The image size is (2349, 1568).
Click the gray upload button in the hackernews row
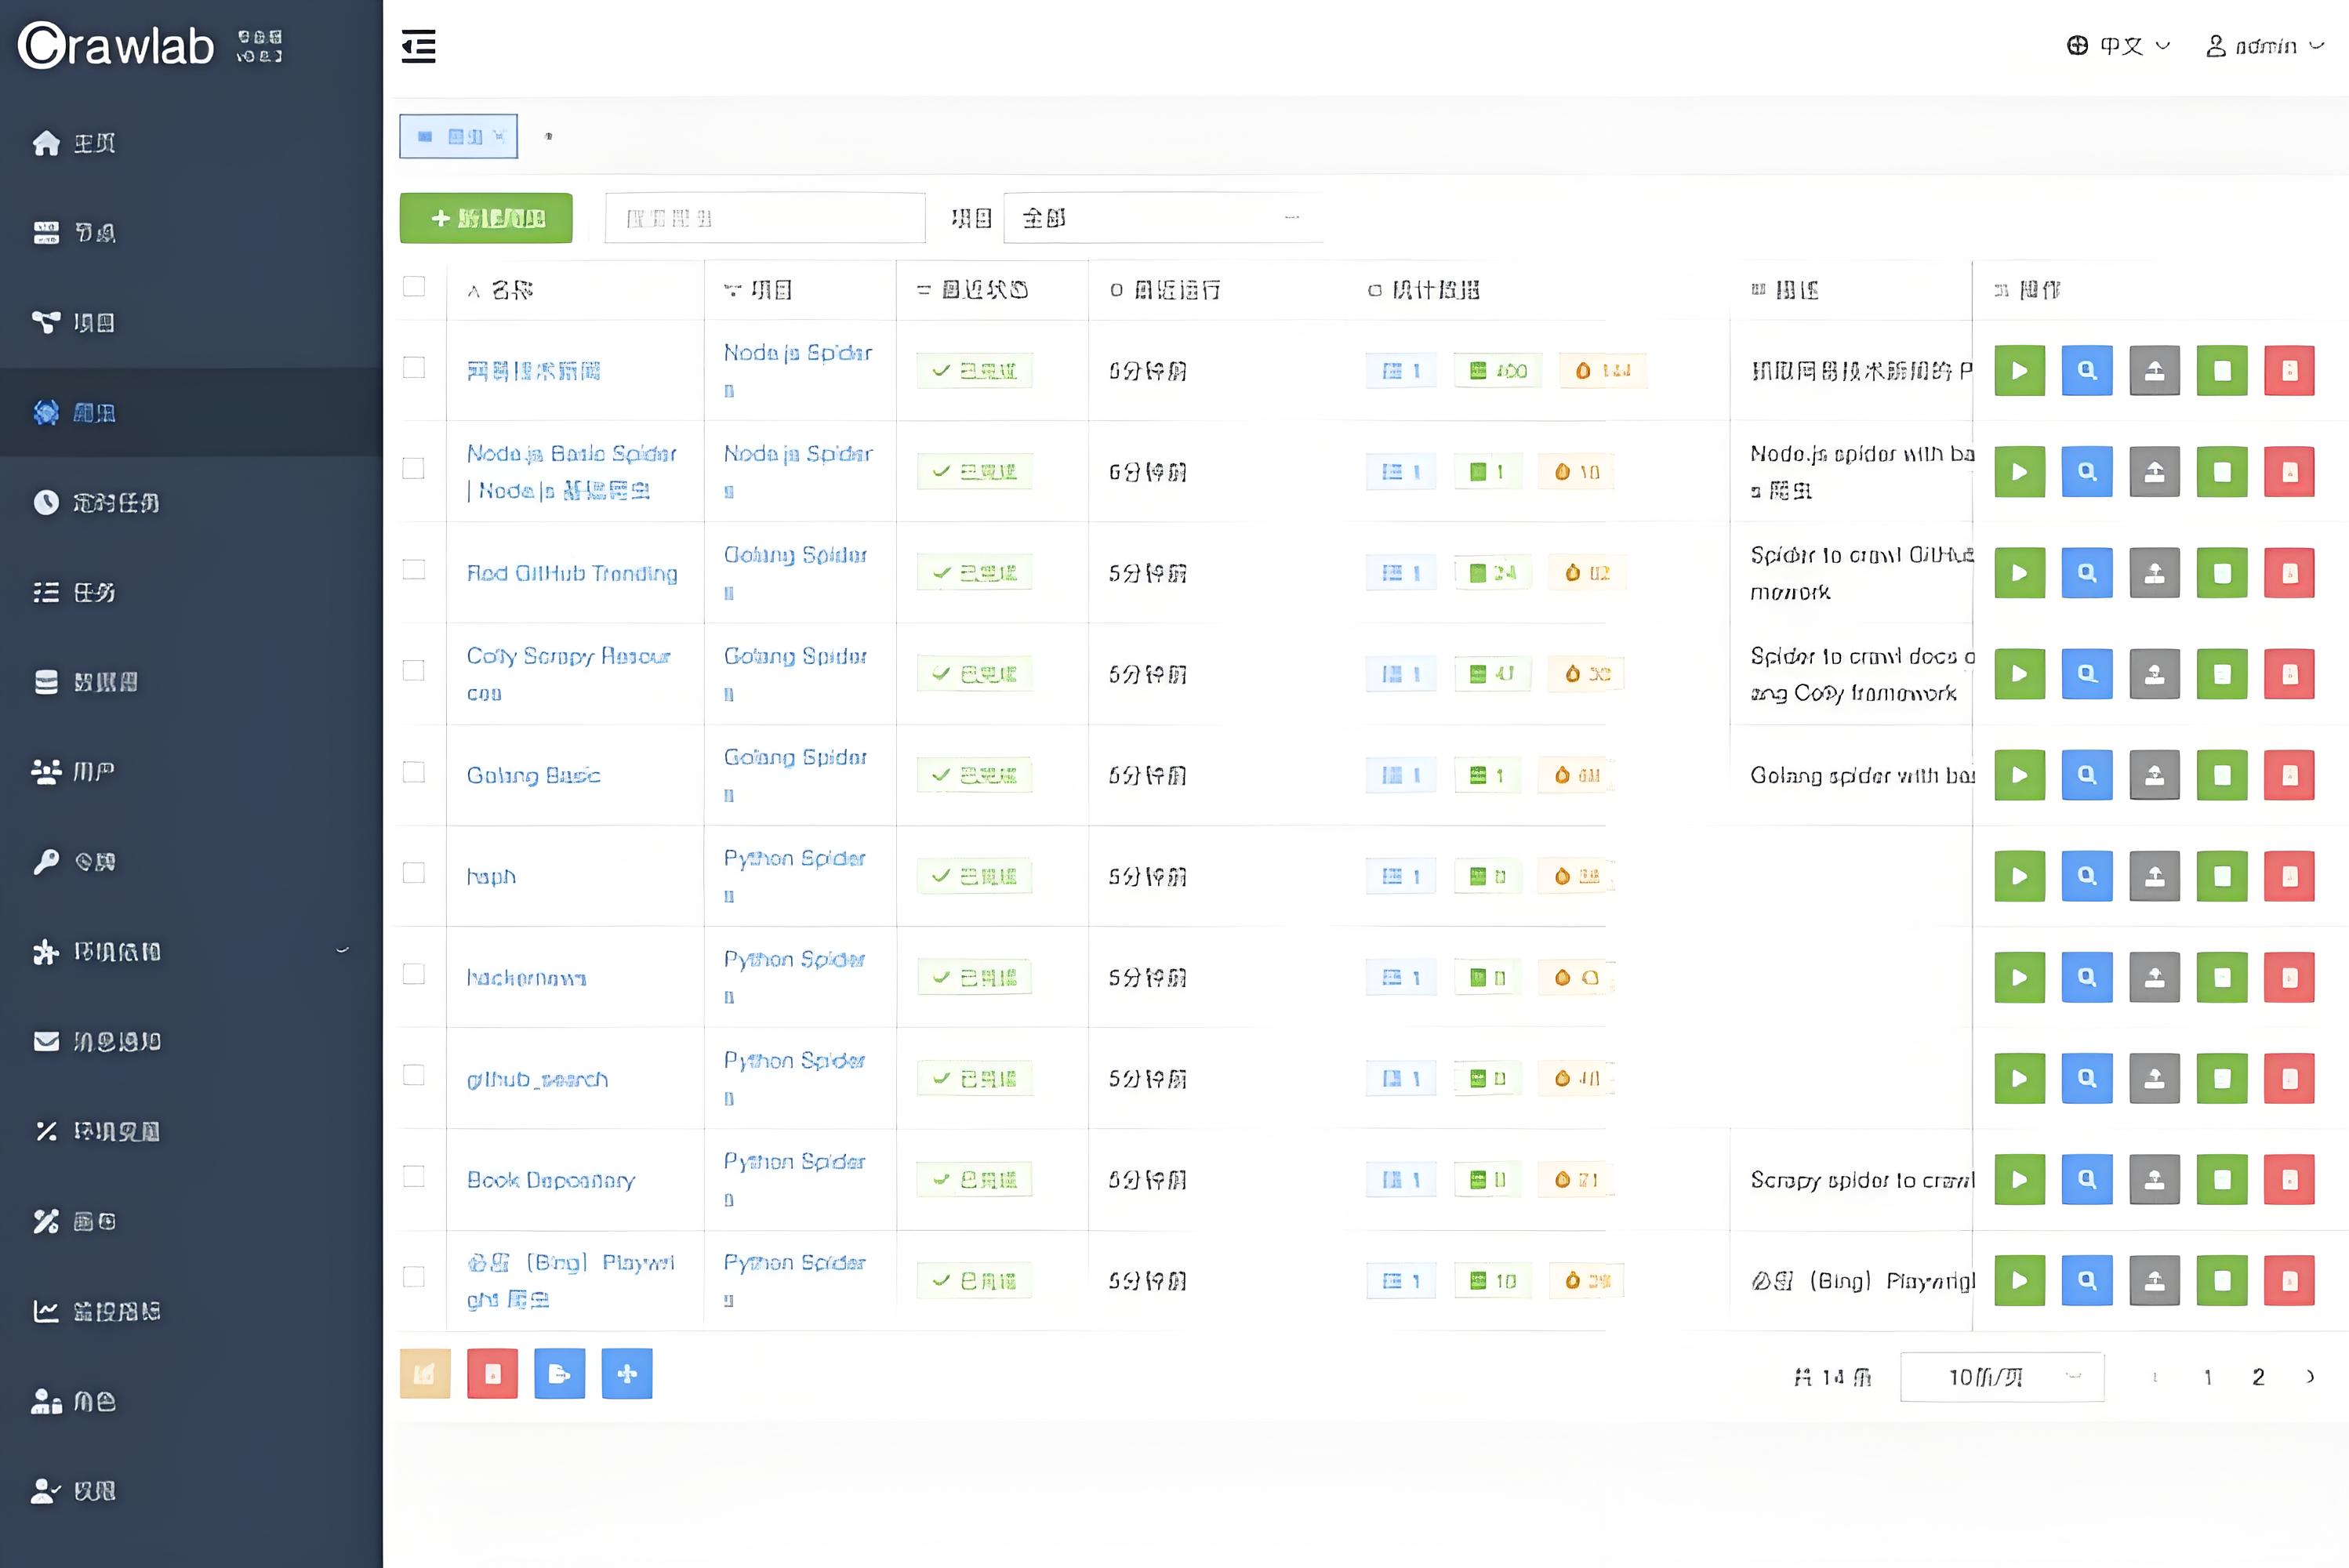pos(2154,977)
